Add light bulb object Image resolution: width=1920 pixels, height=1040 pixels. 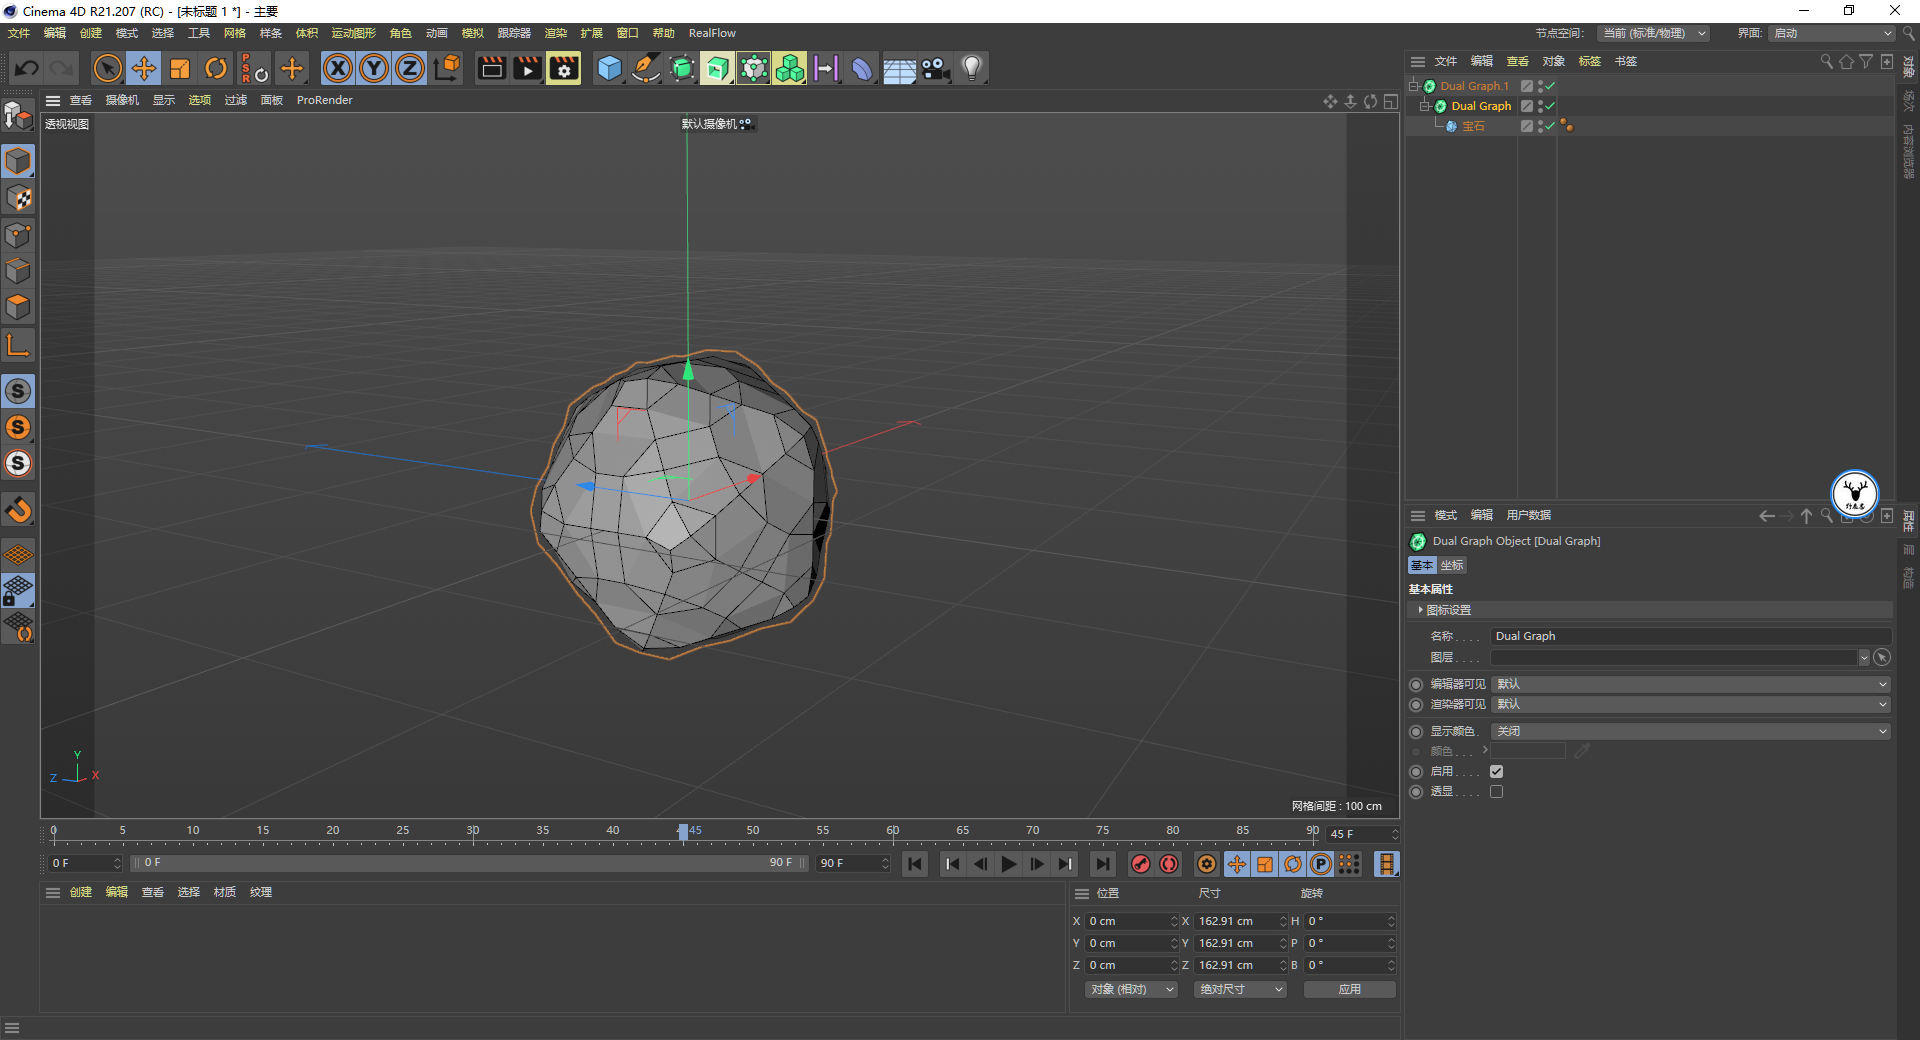972,68
